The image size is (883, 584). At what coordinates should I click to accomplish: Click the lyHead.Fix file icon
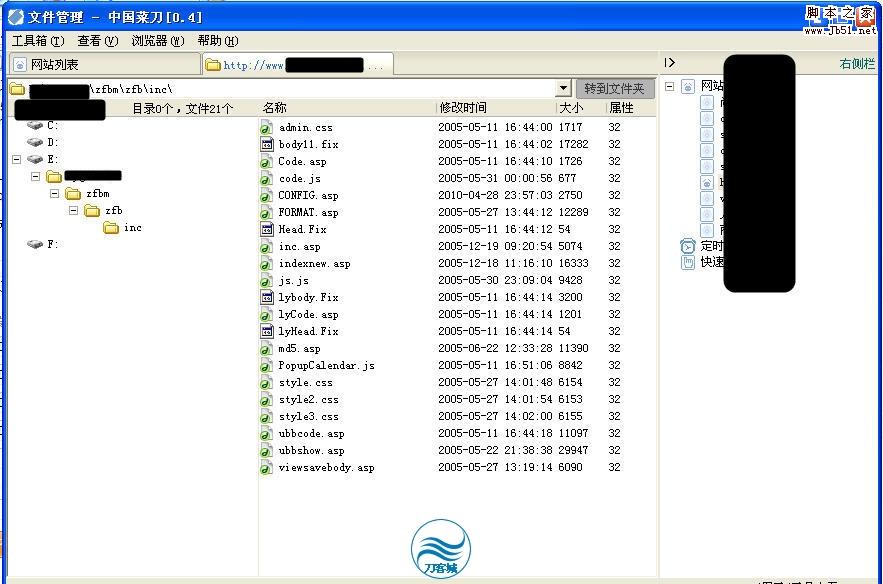266,332
